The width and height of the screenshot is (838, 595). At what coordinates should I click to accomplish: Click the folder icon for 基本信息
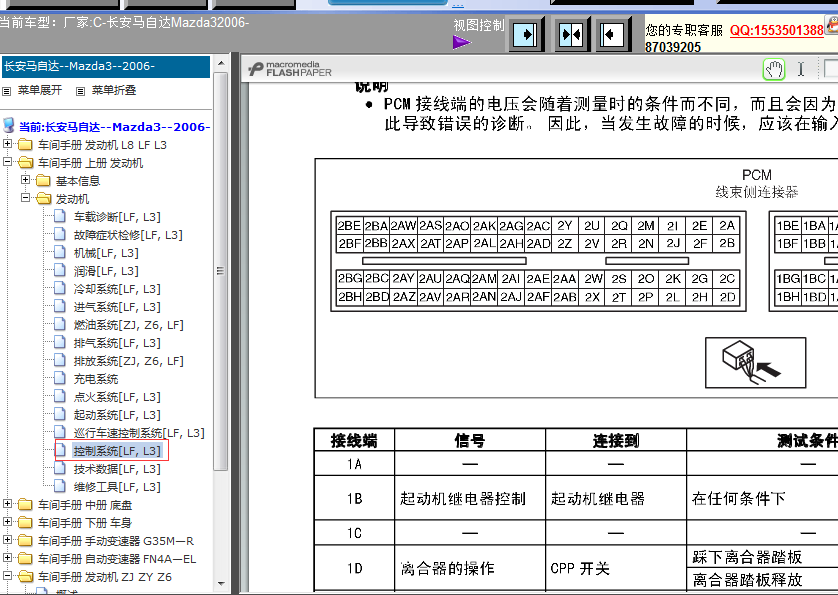point(43,181)
